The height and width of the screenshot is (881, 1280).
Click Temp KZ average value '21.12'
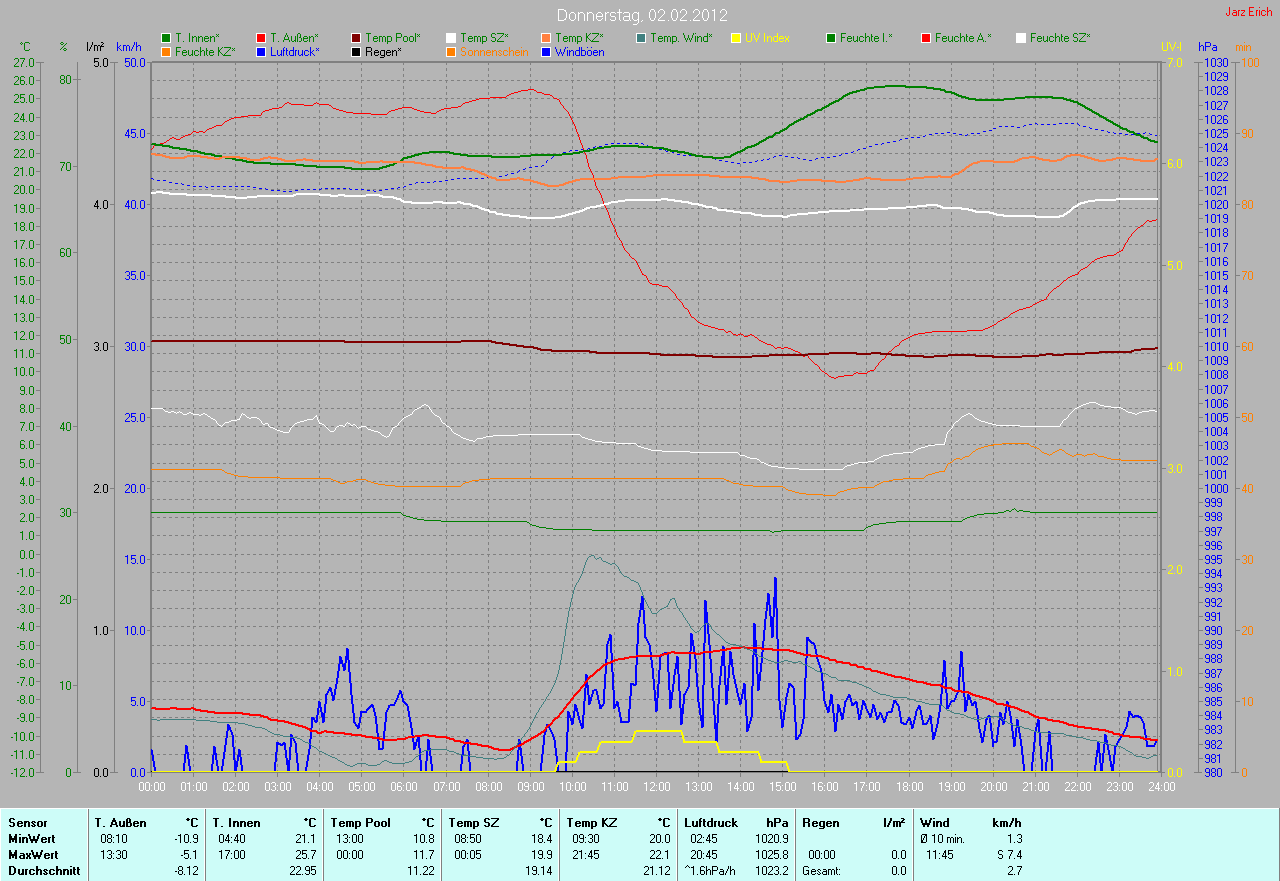click(x=657, y=871)
